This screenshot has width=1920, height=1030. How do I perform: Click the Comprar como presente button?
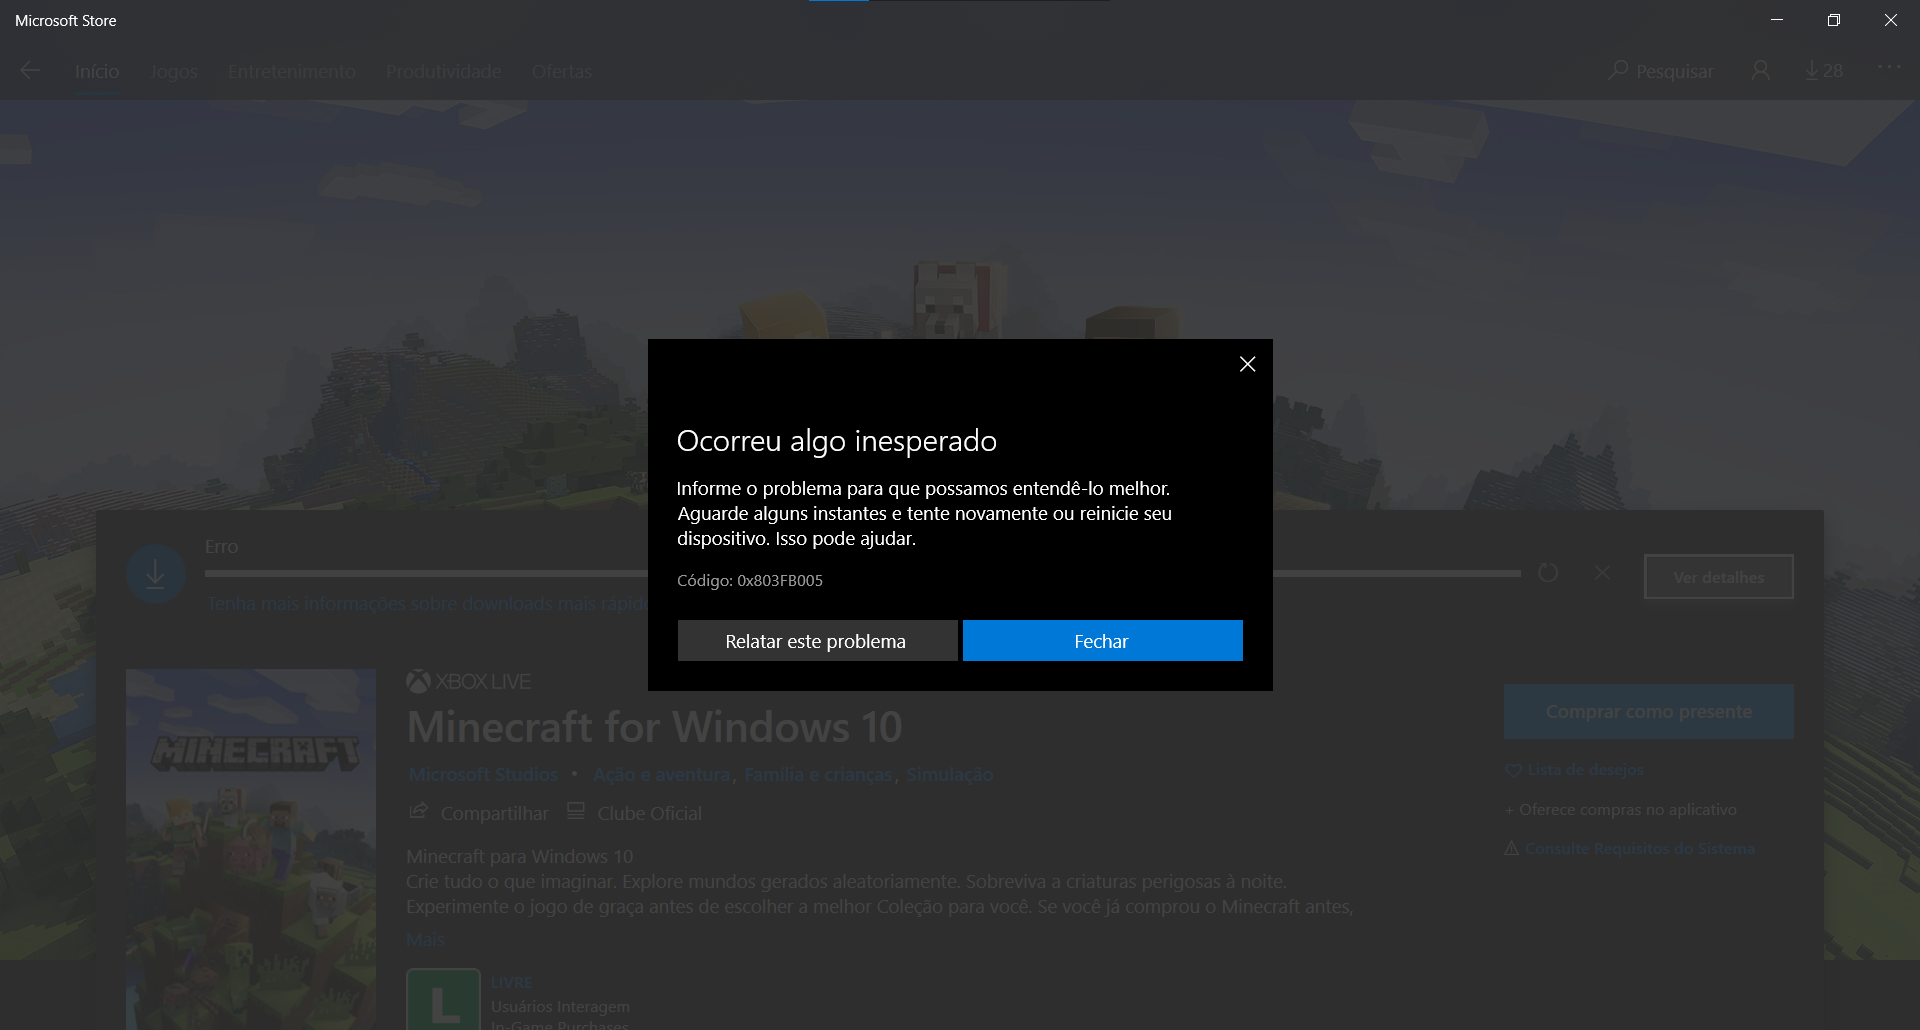click(1649, 712)
